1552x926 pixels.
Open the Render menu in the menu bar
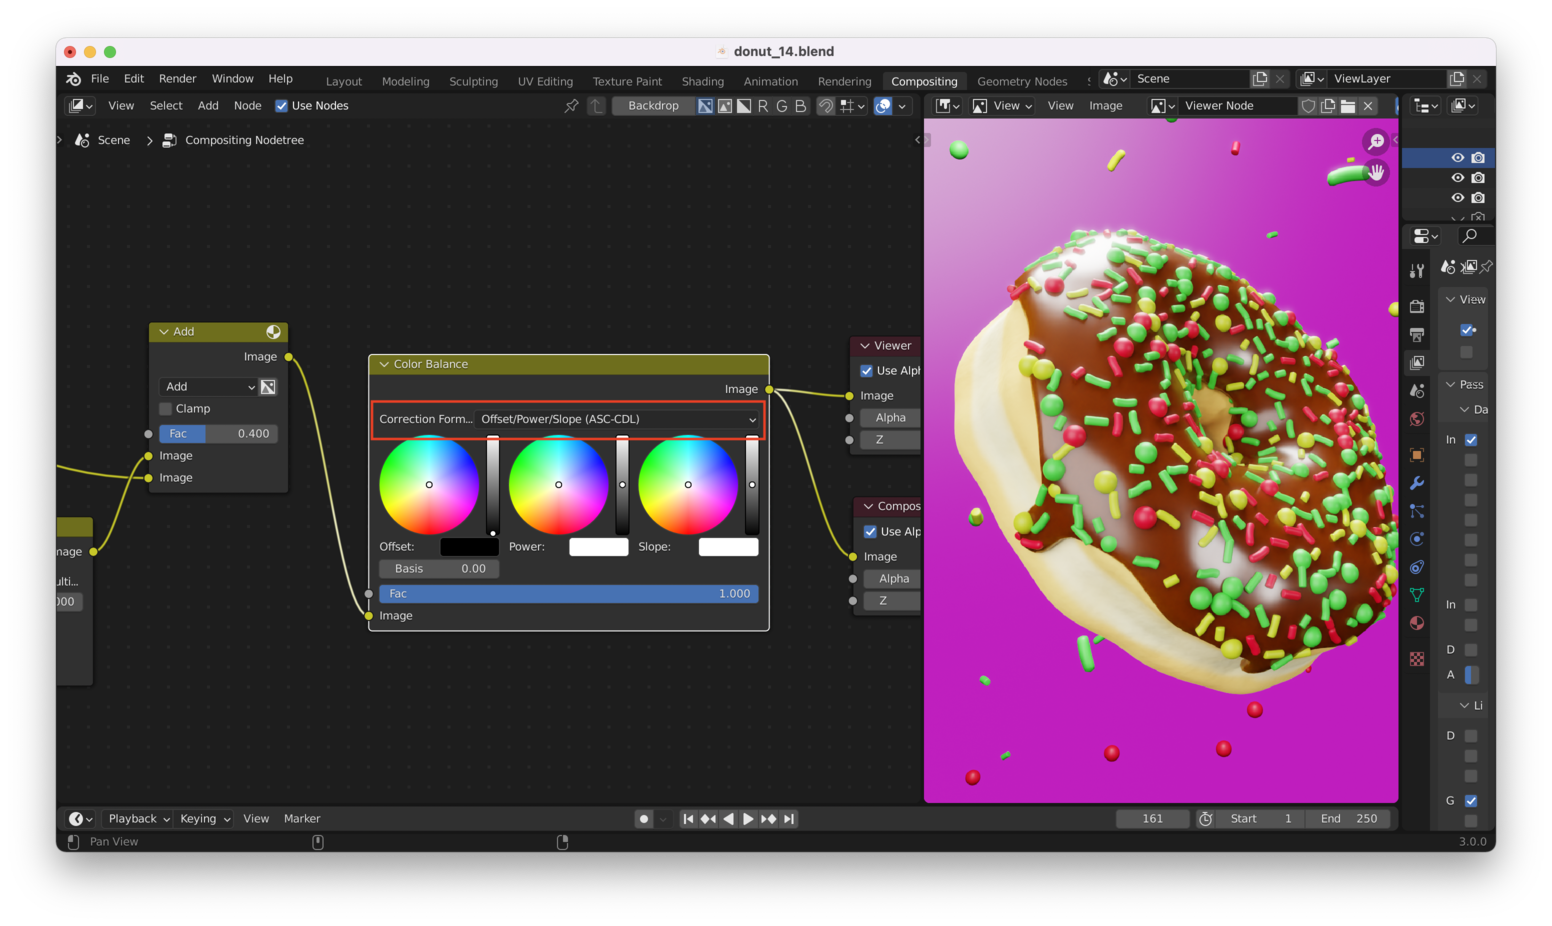pyautogui.click(x=177, y=78)
